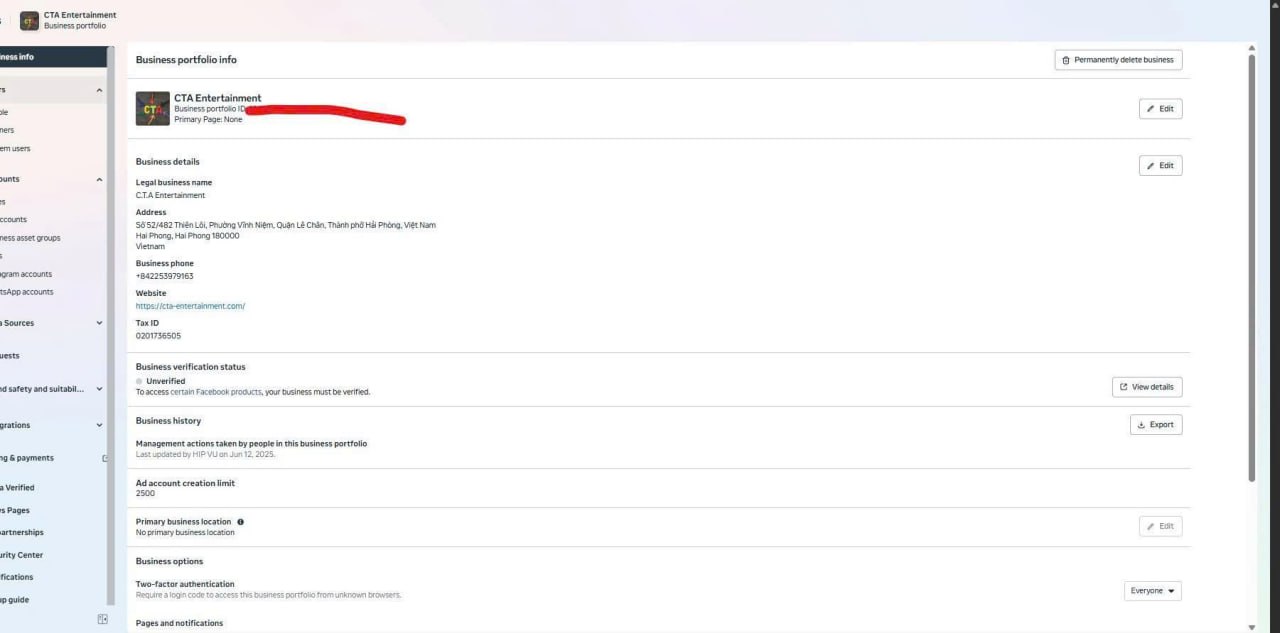The width and height of the screenshot is (1280, 633).
Task: Click the info icon beside Primary business location
Action: 241,522
